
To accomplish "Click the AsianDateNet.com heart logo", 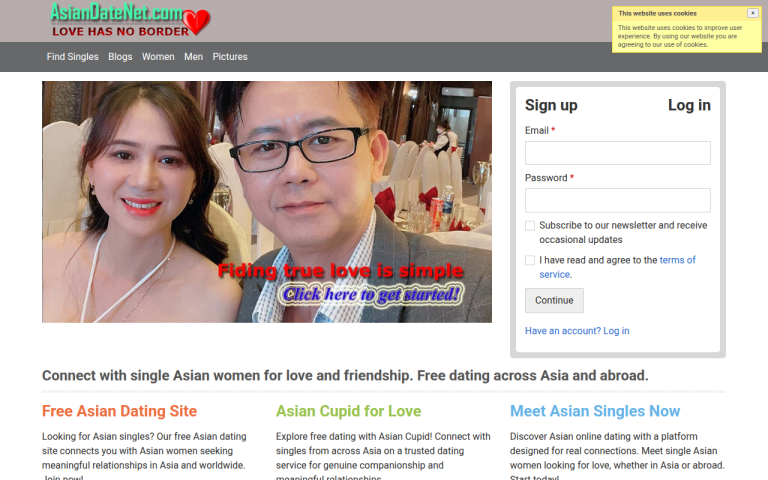I will (130, 20).
